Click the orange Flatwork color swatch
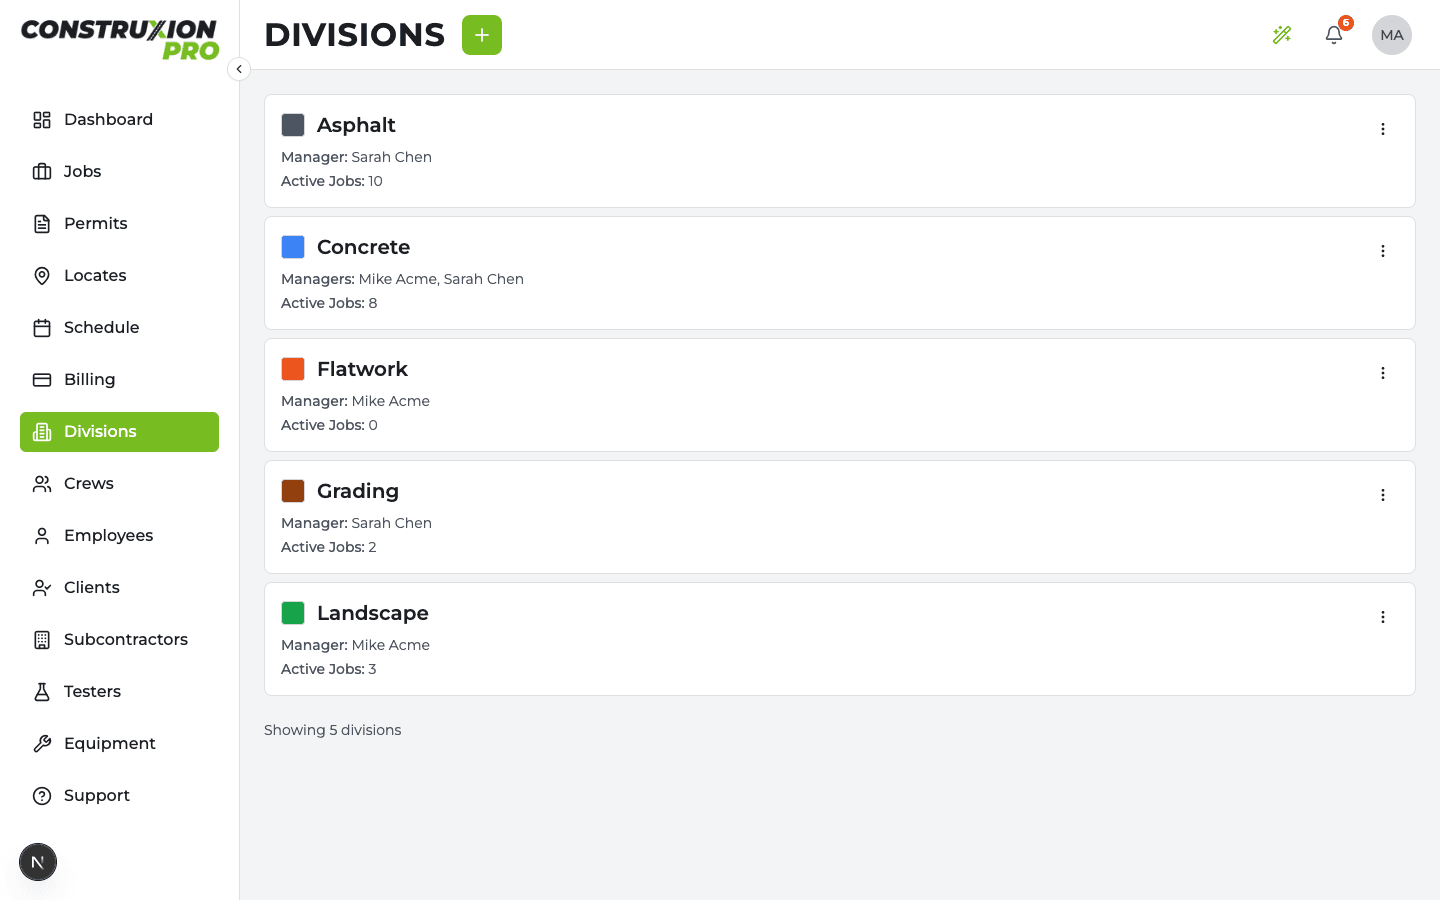1440x900 pixels. [x=293, y=369]
